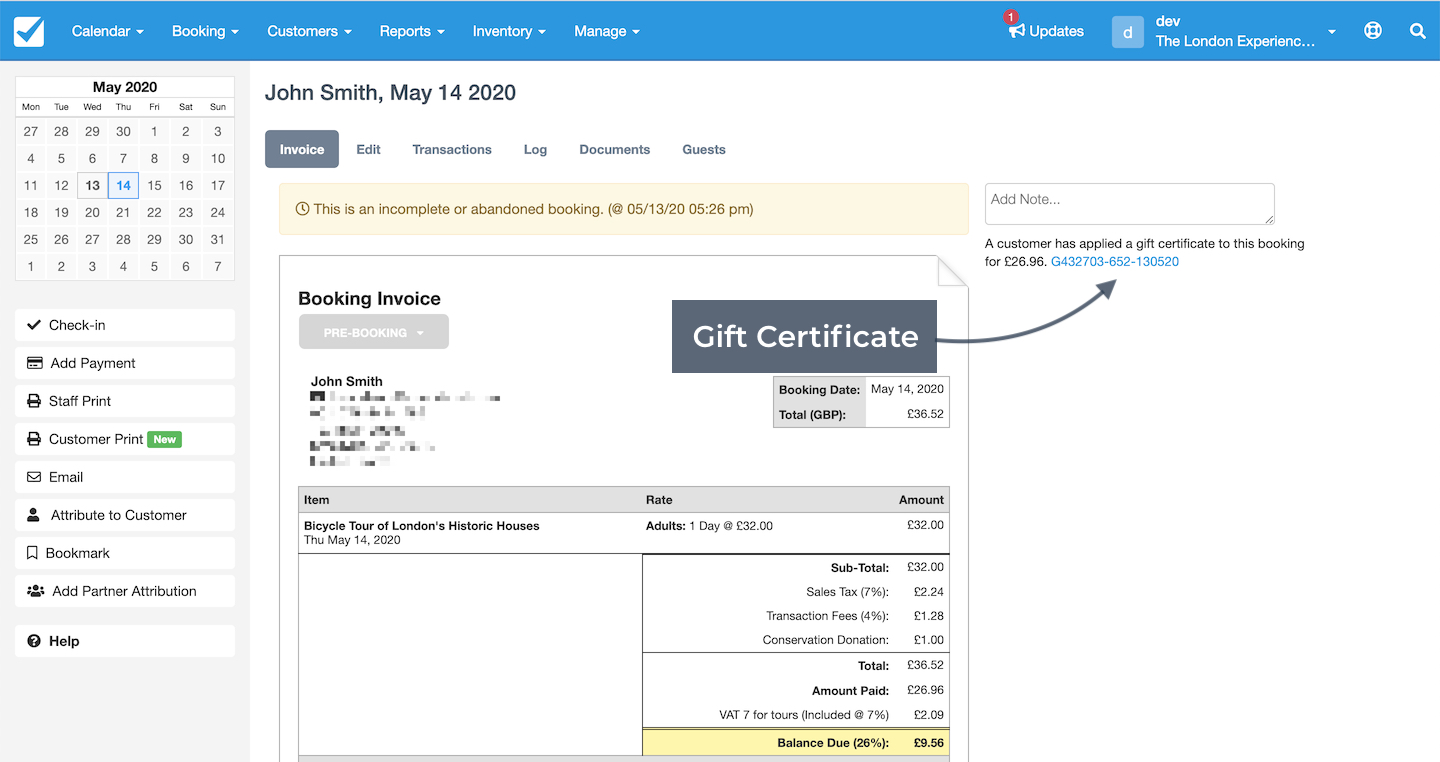The width and height of the screenshot is (1440, 762).
Task: Open the Updates megaphone notifications
Action: coord(1046,31)
